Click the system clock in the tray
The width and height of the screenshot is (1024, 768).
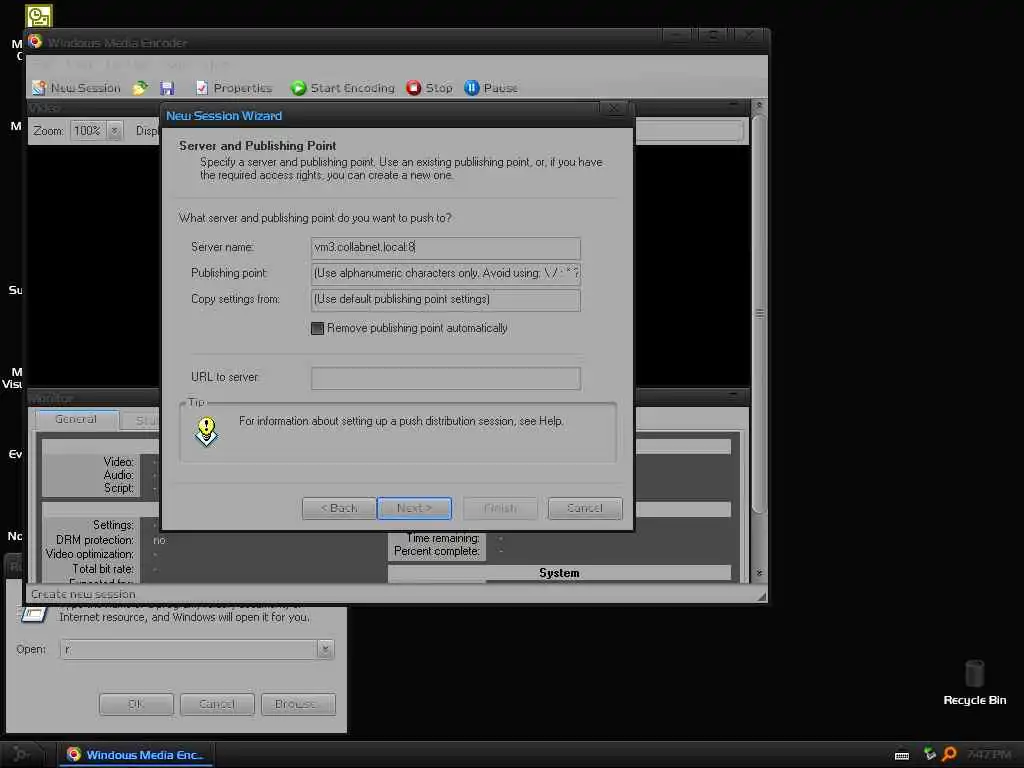989,754
